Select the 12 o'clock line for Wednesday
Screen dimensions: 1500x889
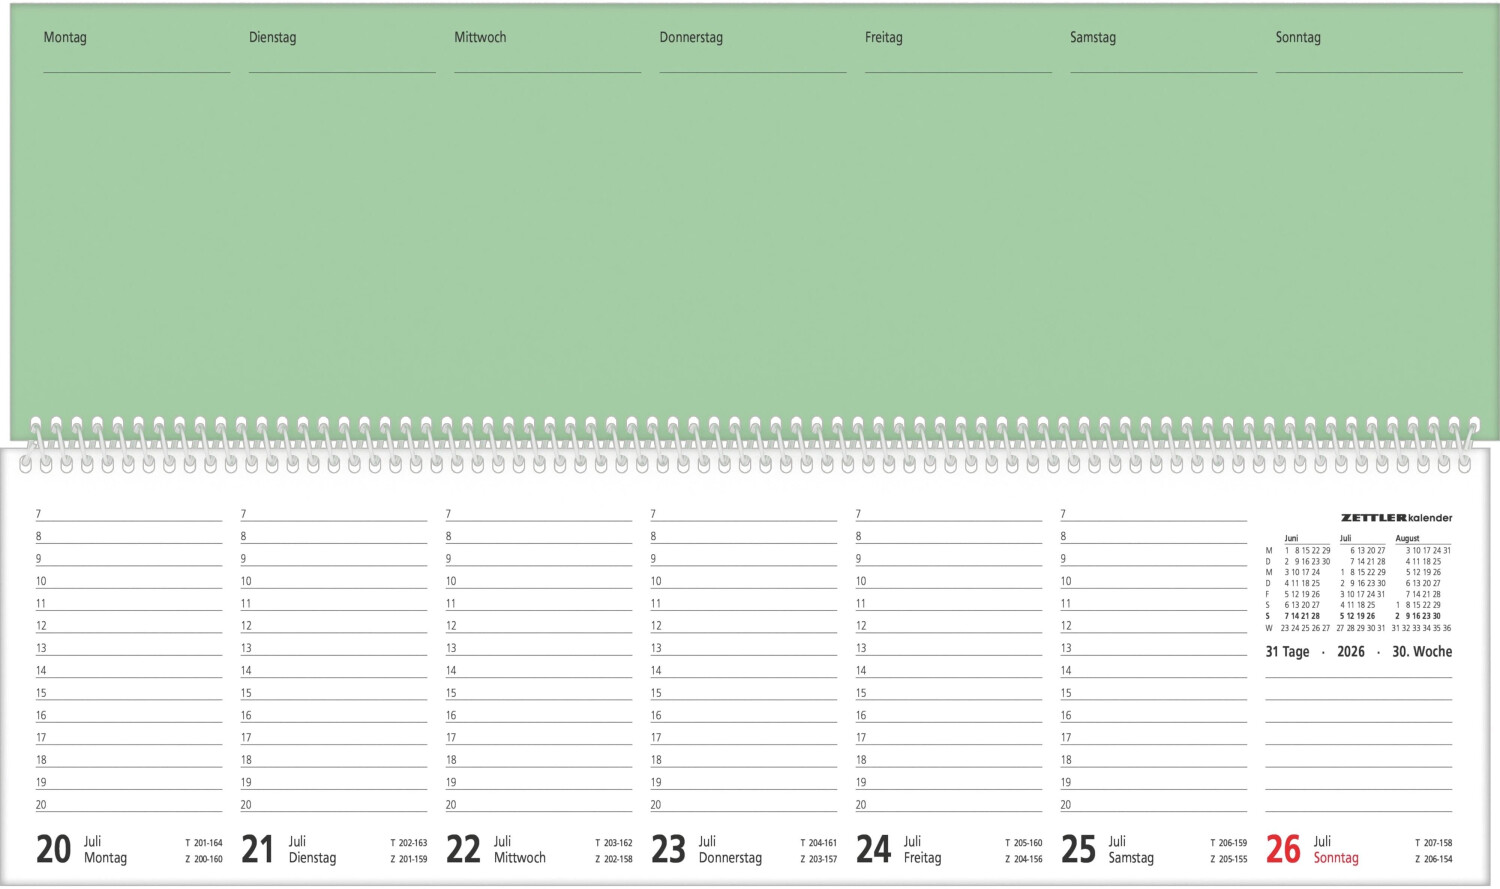[540, 627]
